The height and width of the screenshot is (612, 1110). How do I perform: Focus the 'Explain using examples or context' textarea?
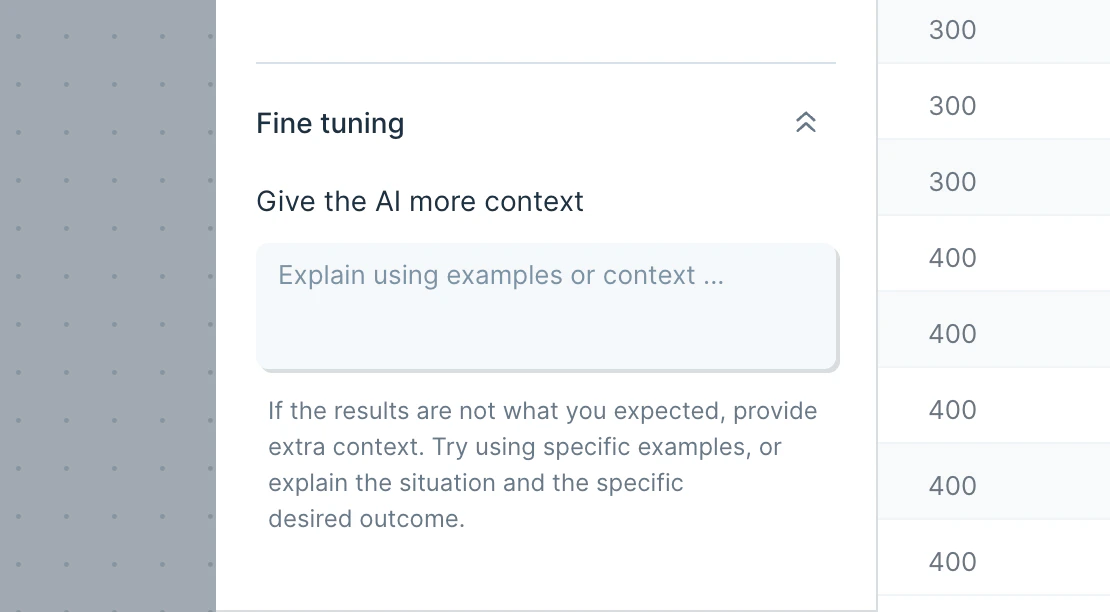pyautogui.click(x=547, y=306)
